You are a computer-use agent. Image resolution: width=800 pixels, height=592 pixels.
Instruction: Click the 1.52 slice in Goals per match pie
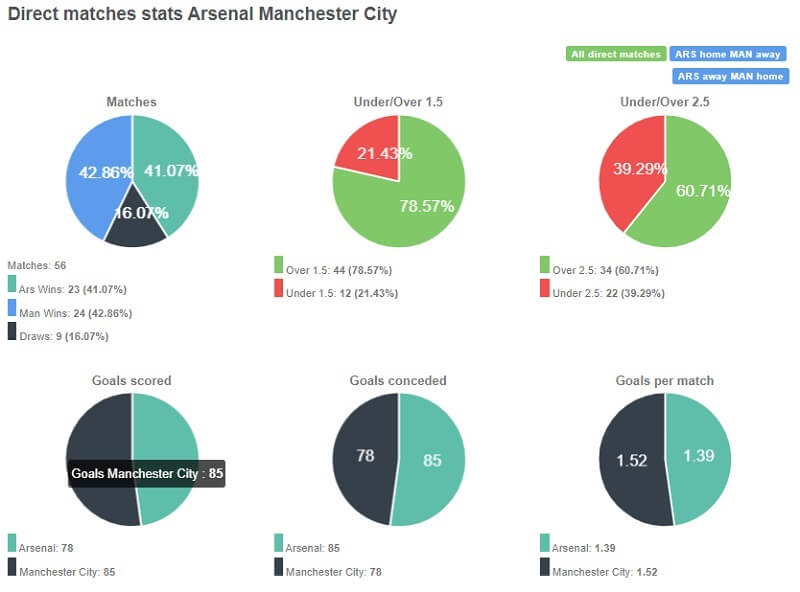point(630,460)
